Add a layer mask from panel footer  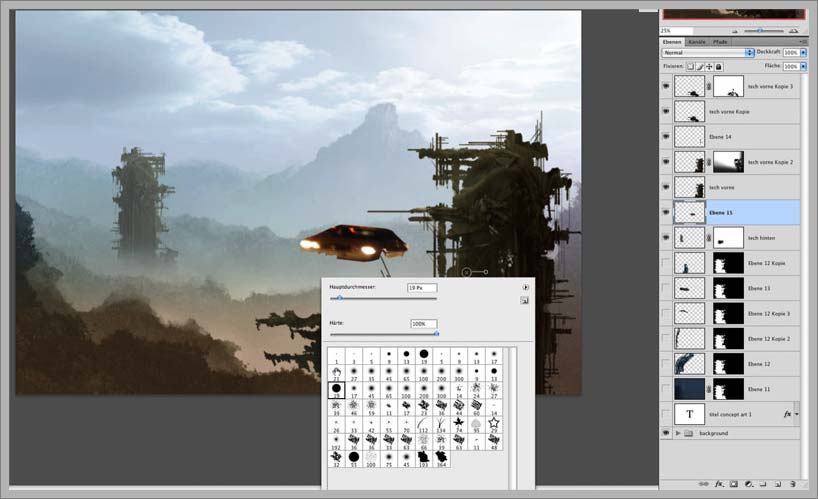pyautogui.click(x=733, y=483)
